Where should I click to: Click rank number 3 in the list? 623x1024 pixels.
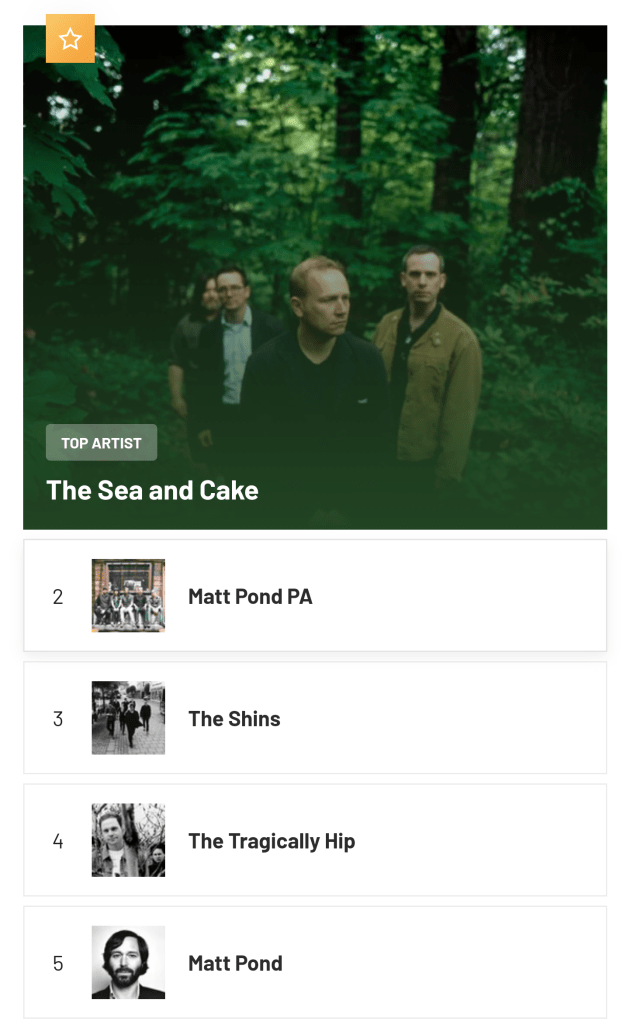pos(58,719)
